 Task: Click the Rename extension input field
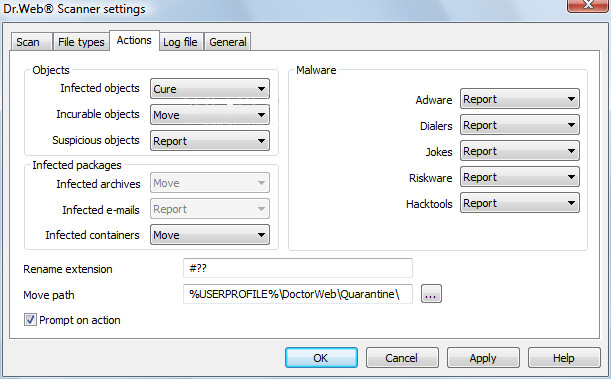tap(298, 268)
